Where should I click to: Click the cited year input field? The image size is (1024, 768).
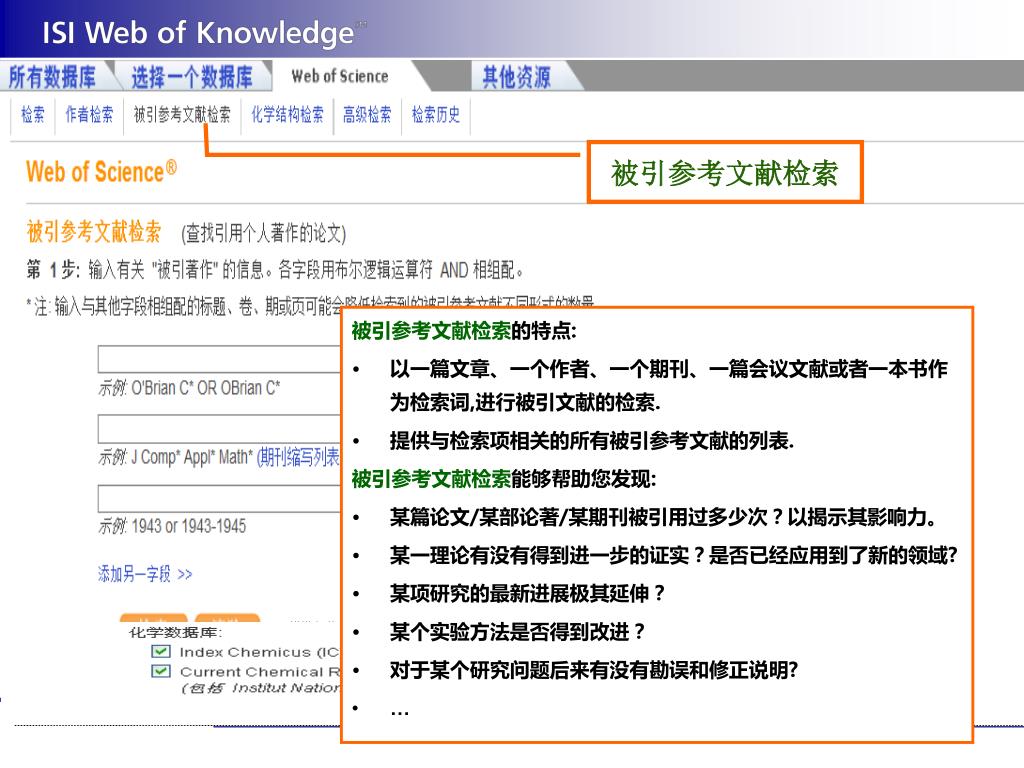point(219,498)
